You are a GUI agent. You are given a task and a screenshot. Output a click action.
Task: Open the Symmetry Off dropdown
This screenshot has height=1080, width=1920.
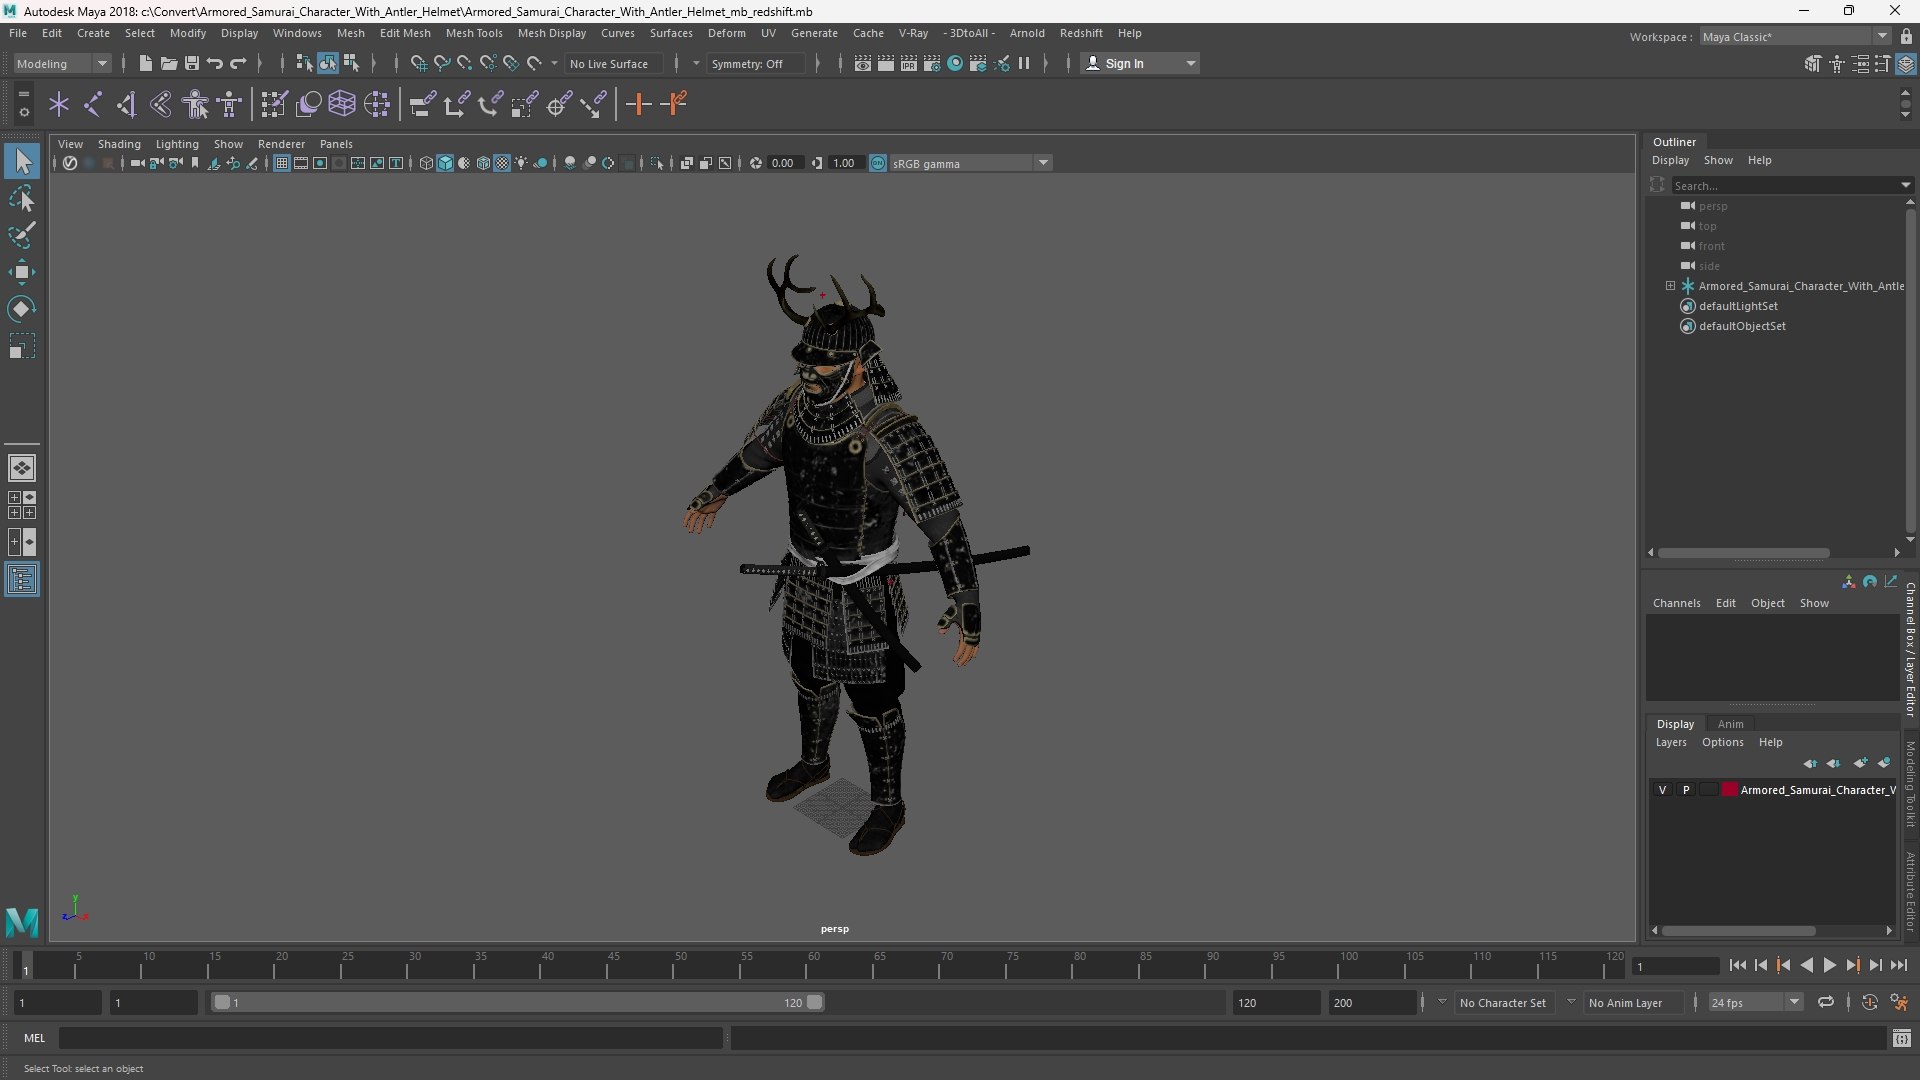[x=756, y=63]
